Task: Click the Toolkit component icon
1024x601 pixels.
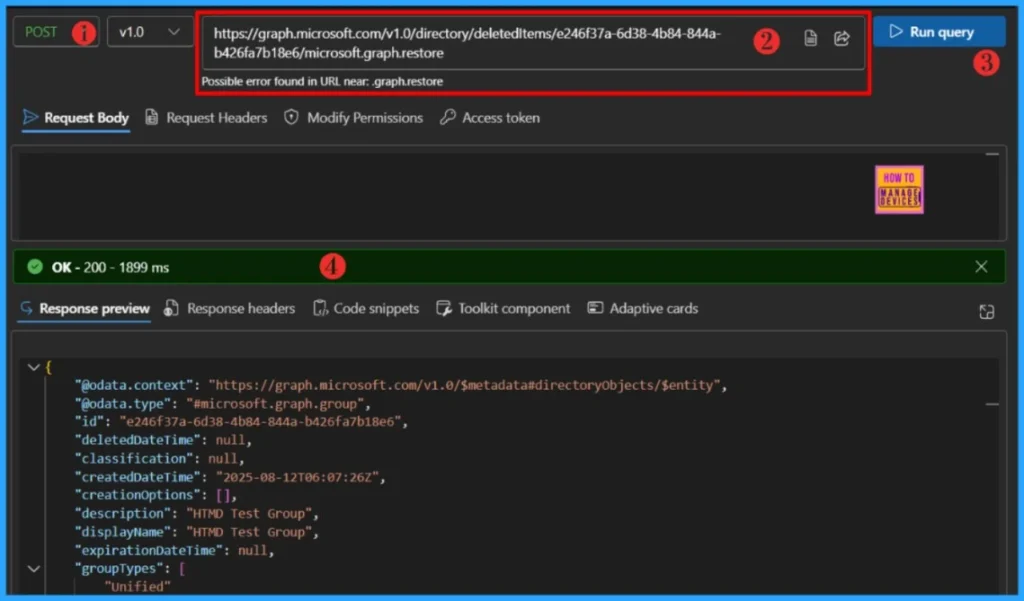Action: click(x=443, y=308)
